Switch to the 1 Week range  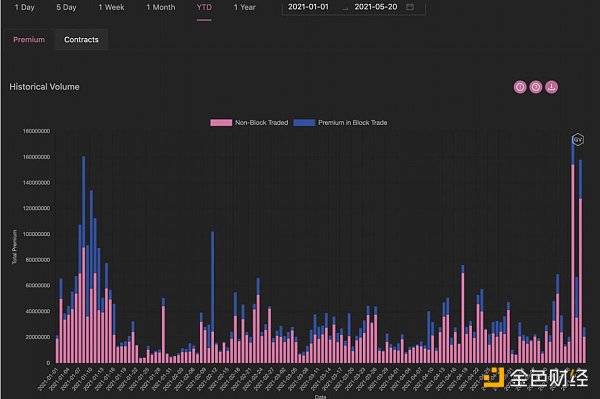click(x=111, y=7)
